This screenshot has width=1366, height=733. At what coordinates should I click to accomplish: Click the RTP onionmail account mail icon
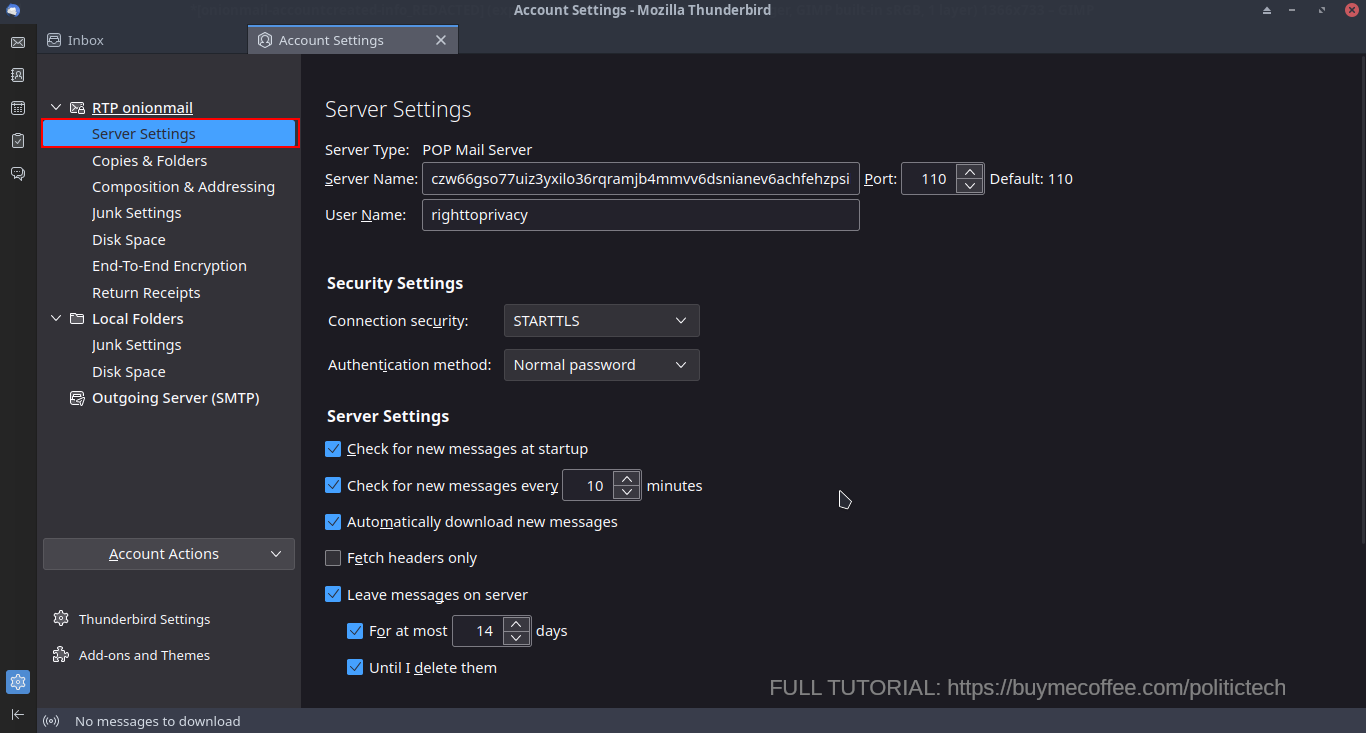point(77,108)
